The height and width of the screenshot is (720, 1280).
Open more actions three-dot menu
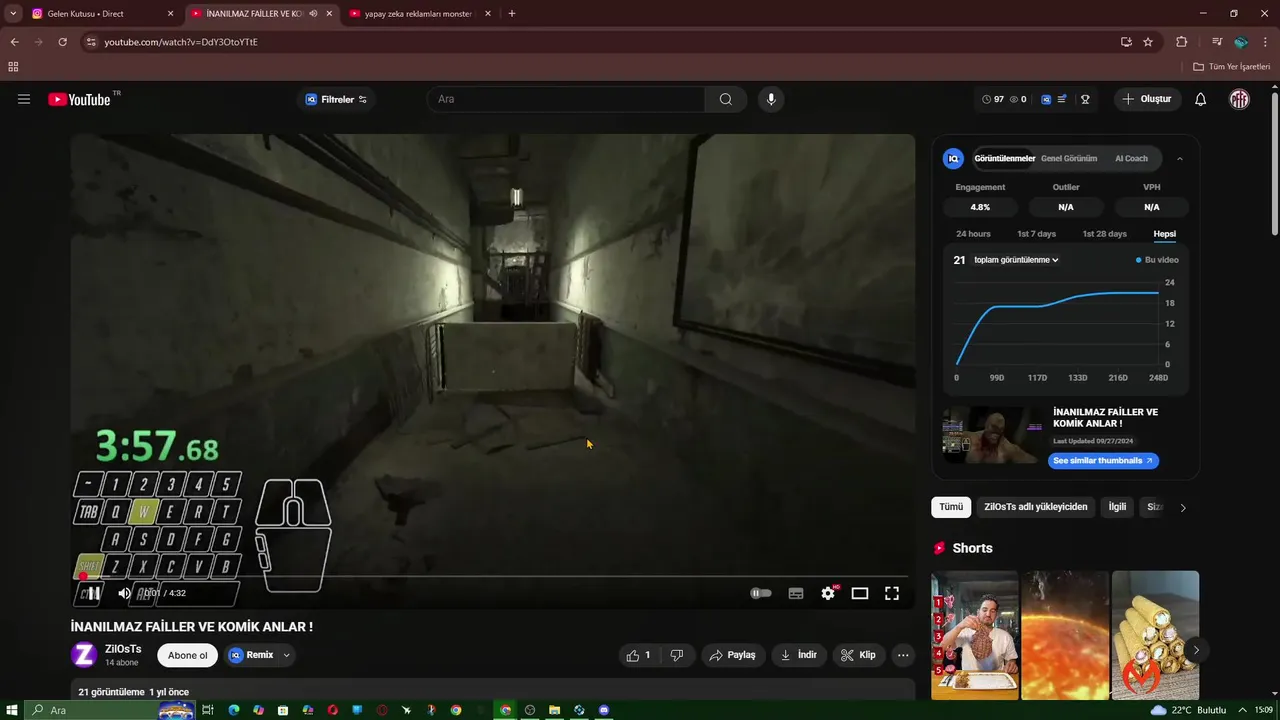point(903,655)
